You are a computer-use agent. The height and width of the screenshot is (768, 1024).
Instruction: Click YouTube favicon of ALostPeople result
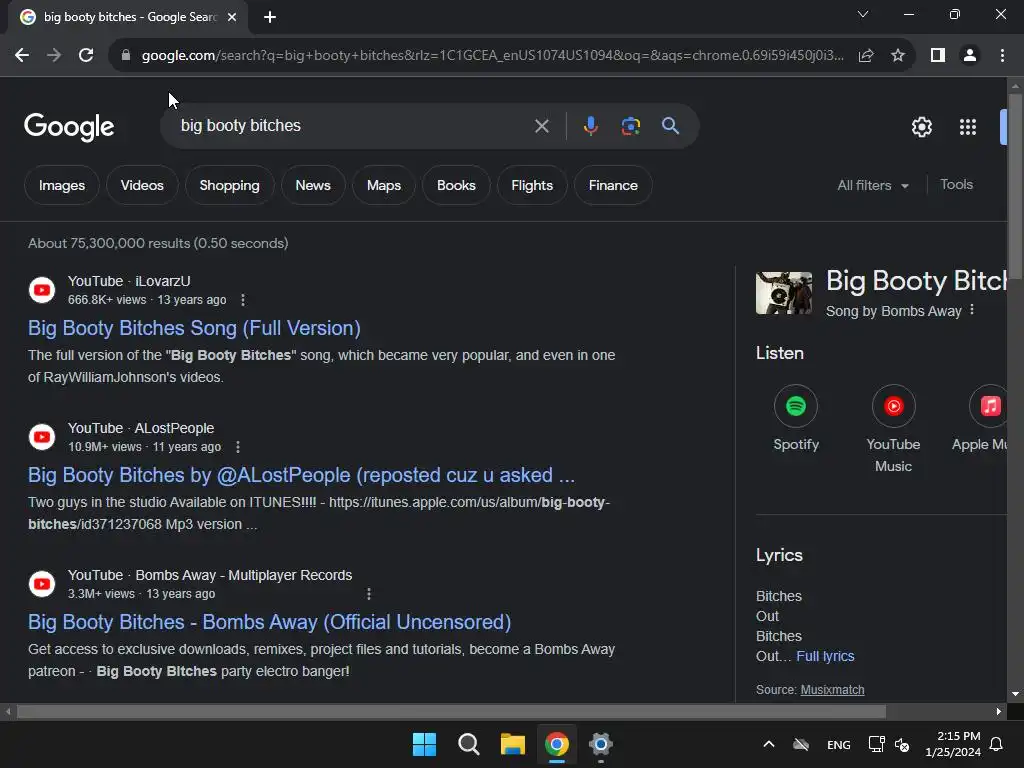click(x=42, y=437)
